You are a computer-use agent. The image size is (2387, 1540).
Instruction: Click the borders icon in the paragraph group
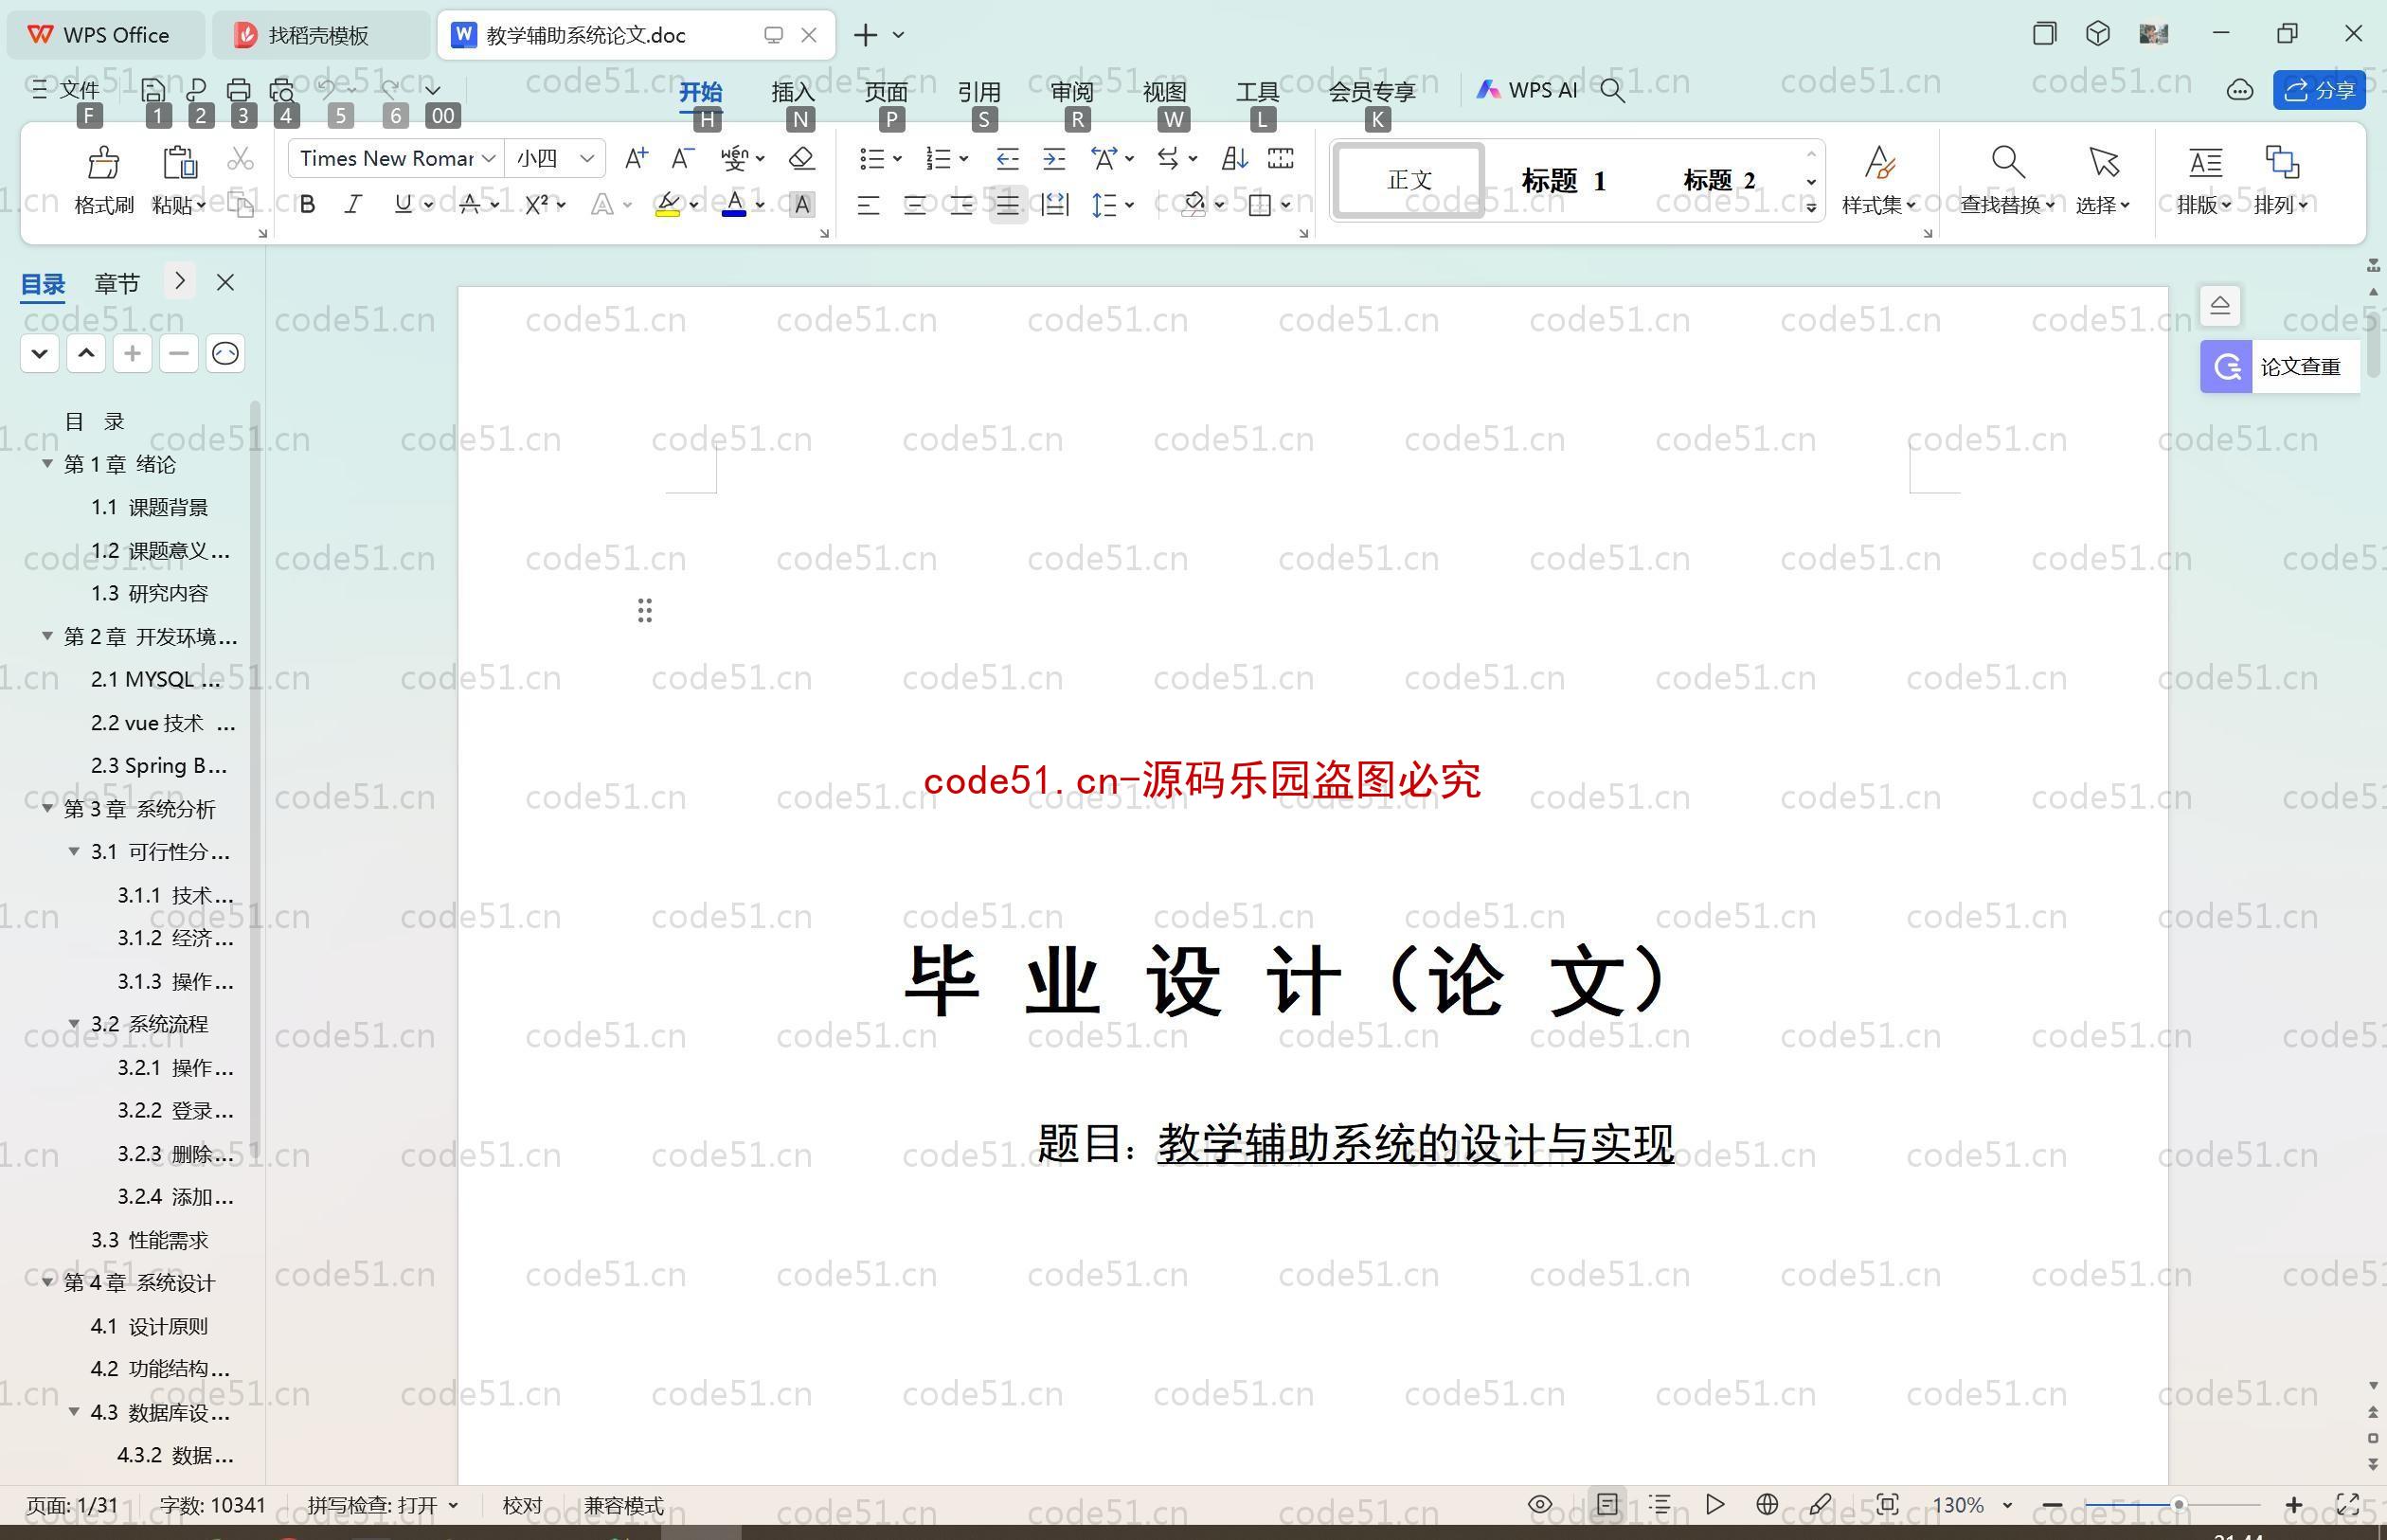[x=1260, y=205]
